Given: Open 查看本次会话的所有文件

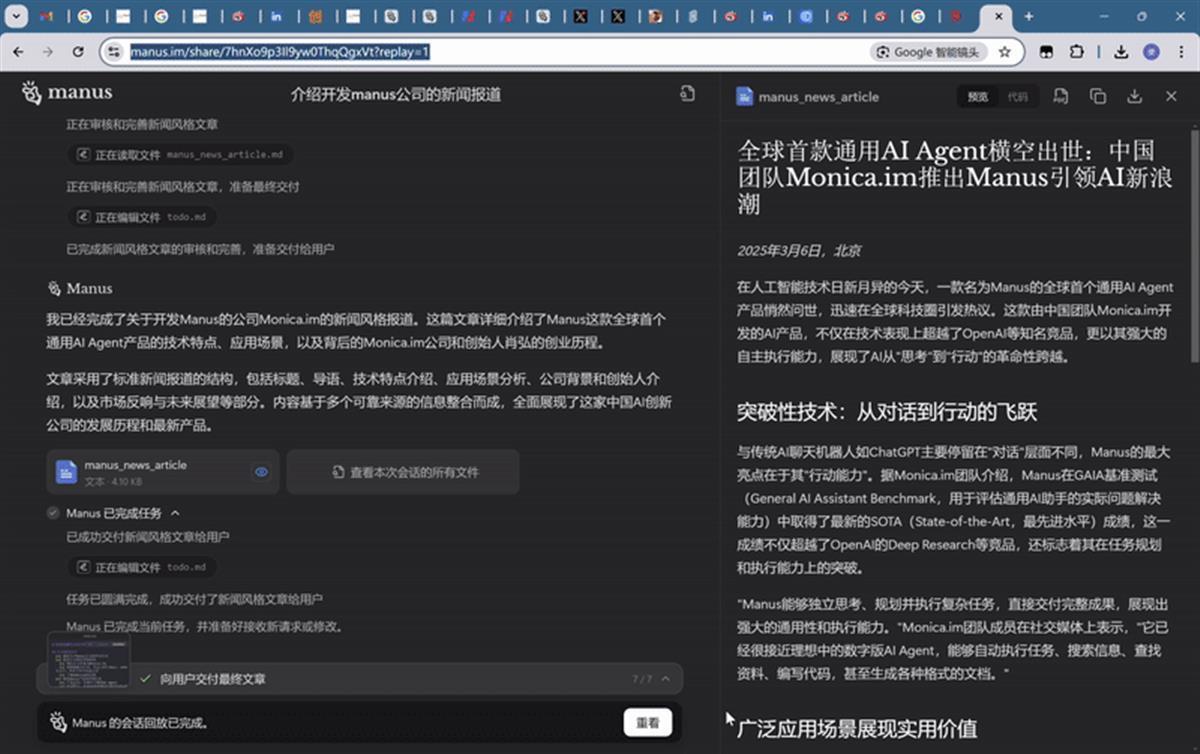Looking at the screenshot, I should tap(403, 471).
